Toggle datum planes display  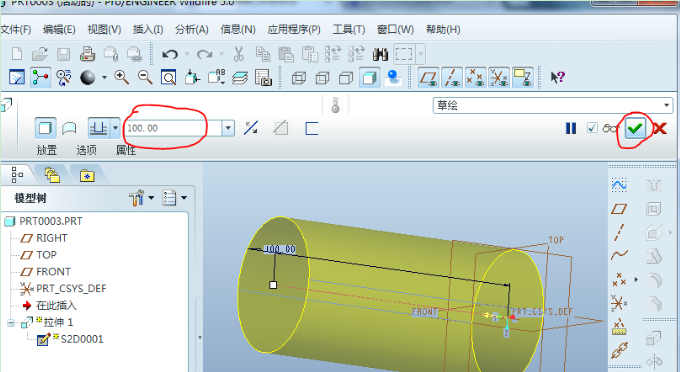coord(428,78)
